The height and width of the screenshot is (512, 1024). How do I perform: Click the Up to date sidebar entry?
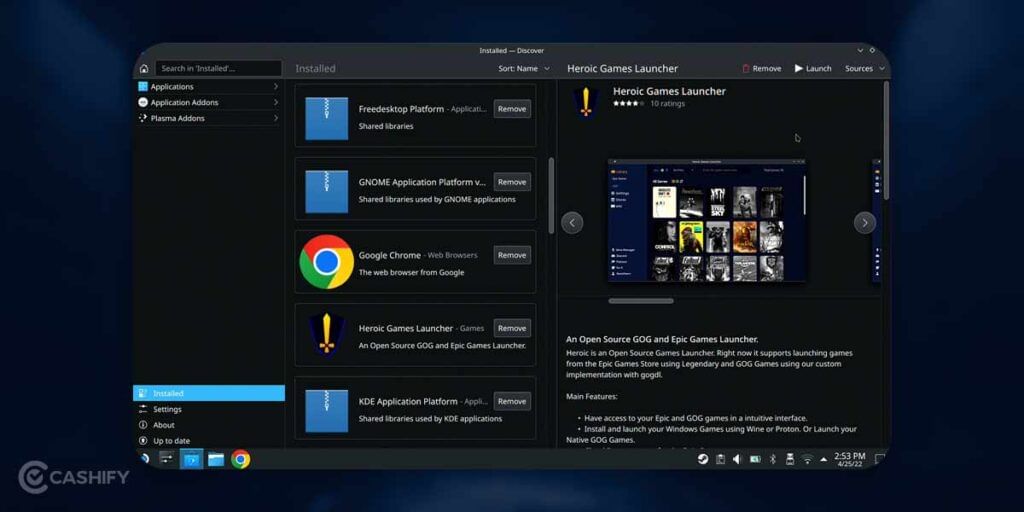pos(209,441)
